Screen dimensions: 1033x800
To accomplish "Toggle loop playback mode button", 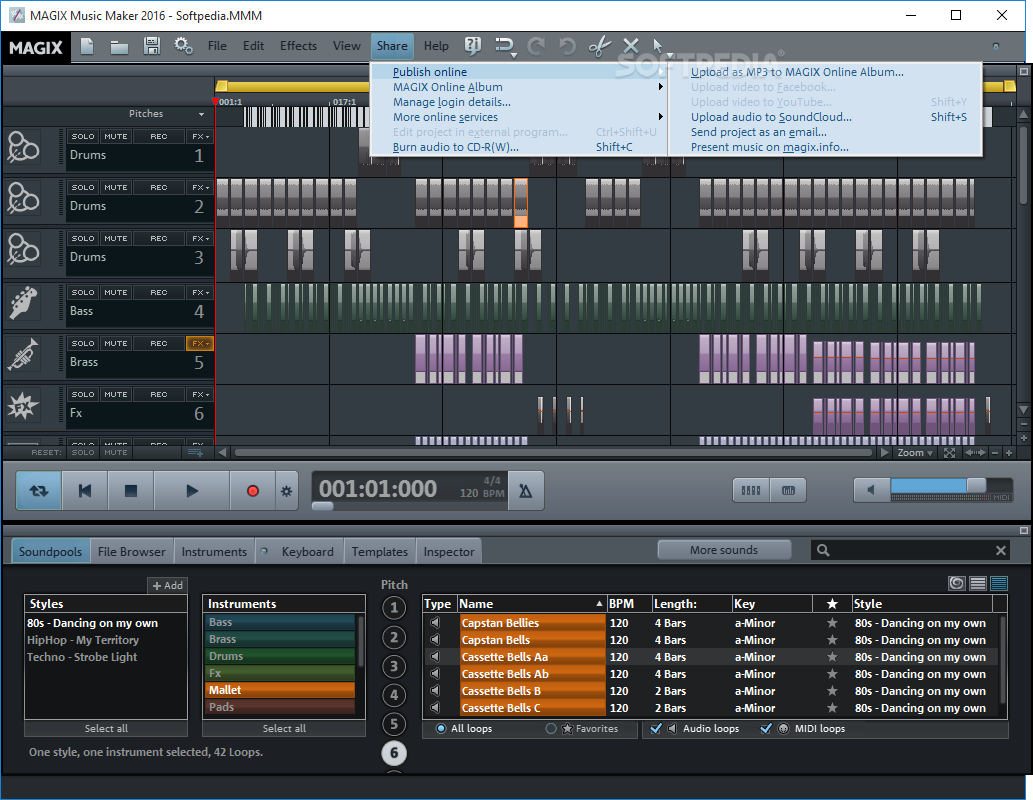I will (39, 490).
